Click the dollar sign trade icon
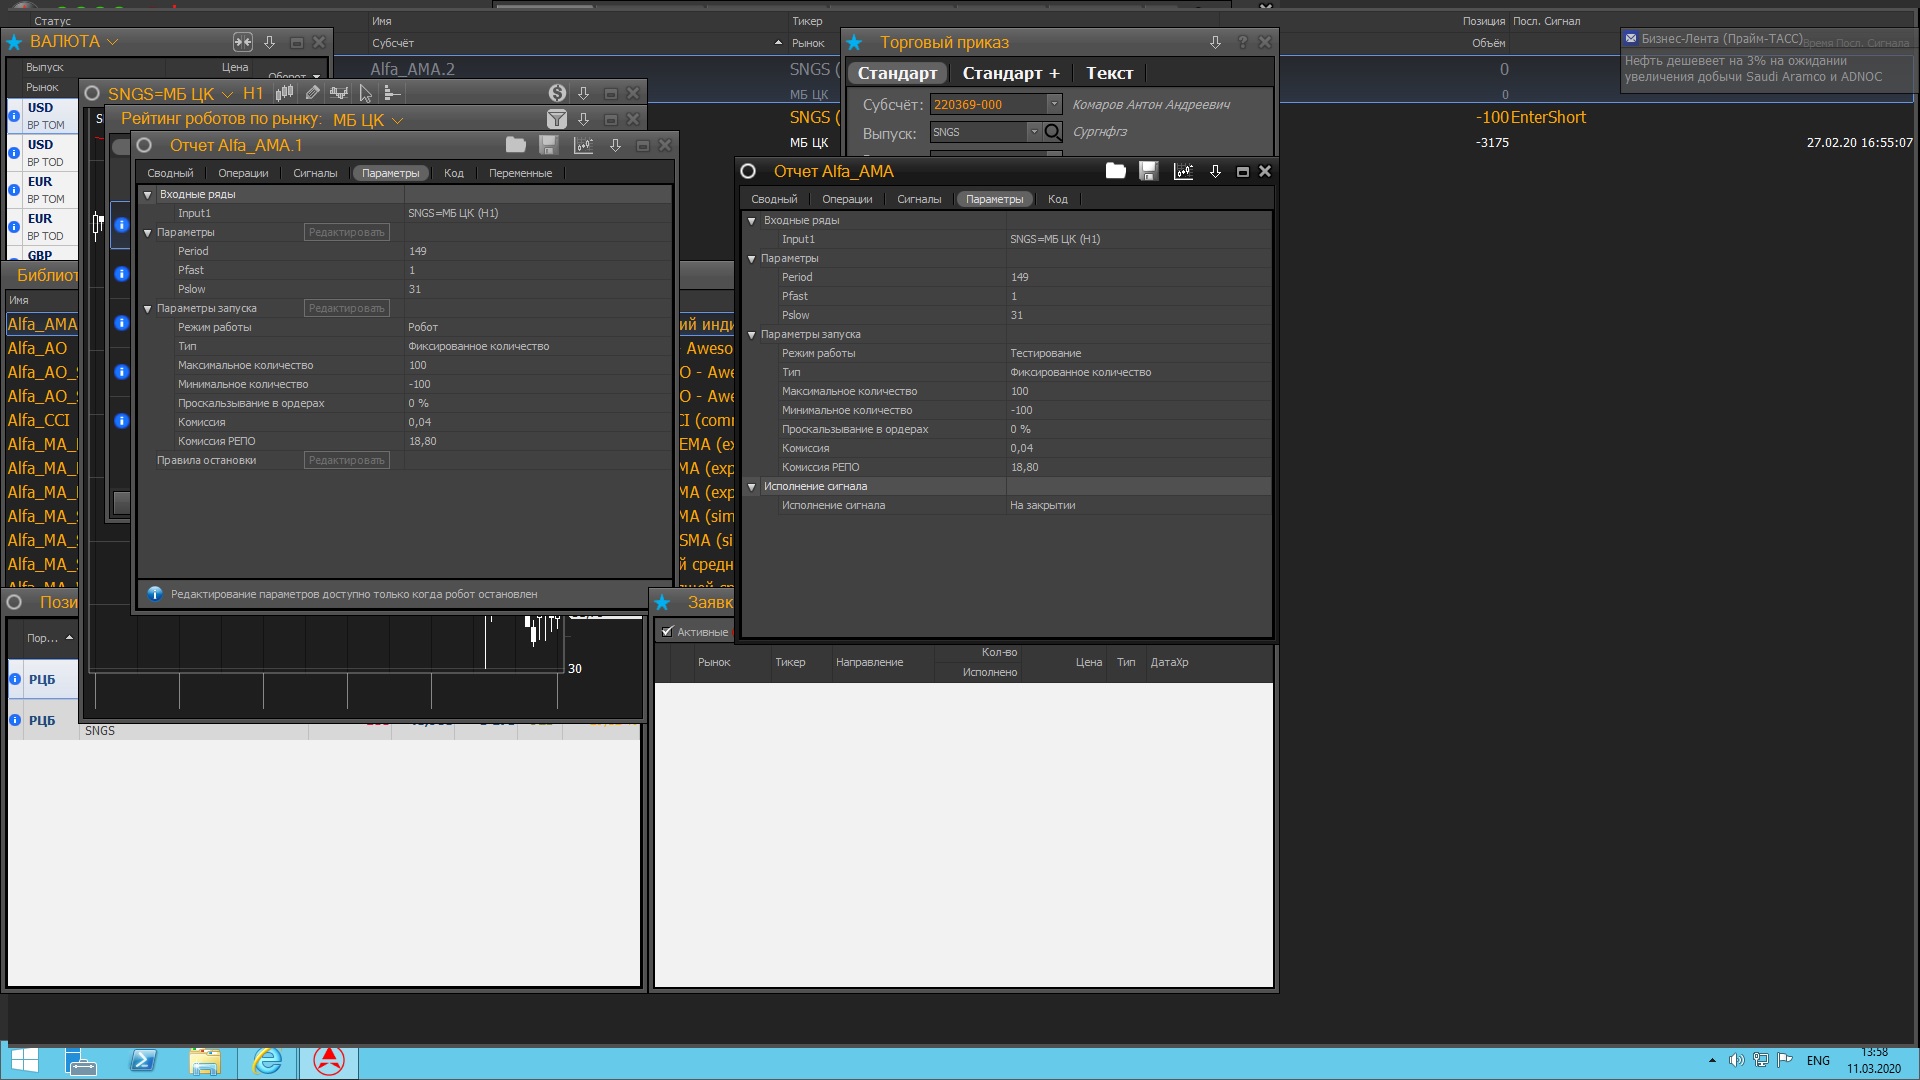Screen dimensions: 1920x1080 coord(557,93)
